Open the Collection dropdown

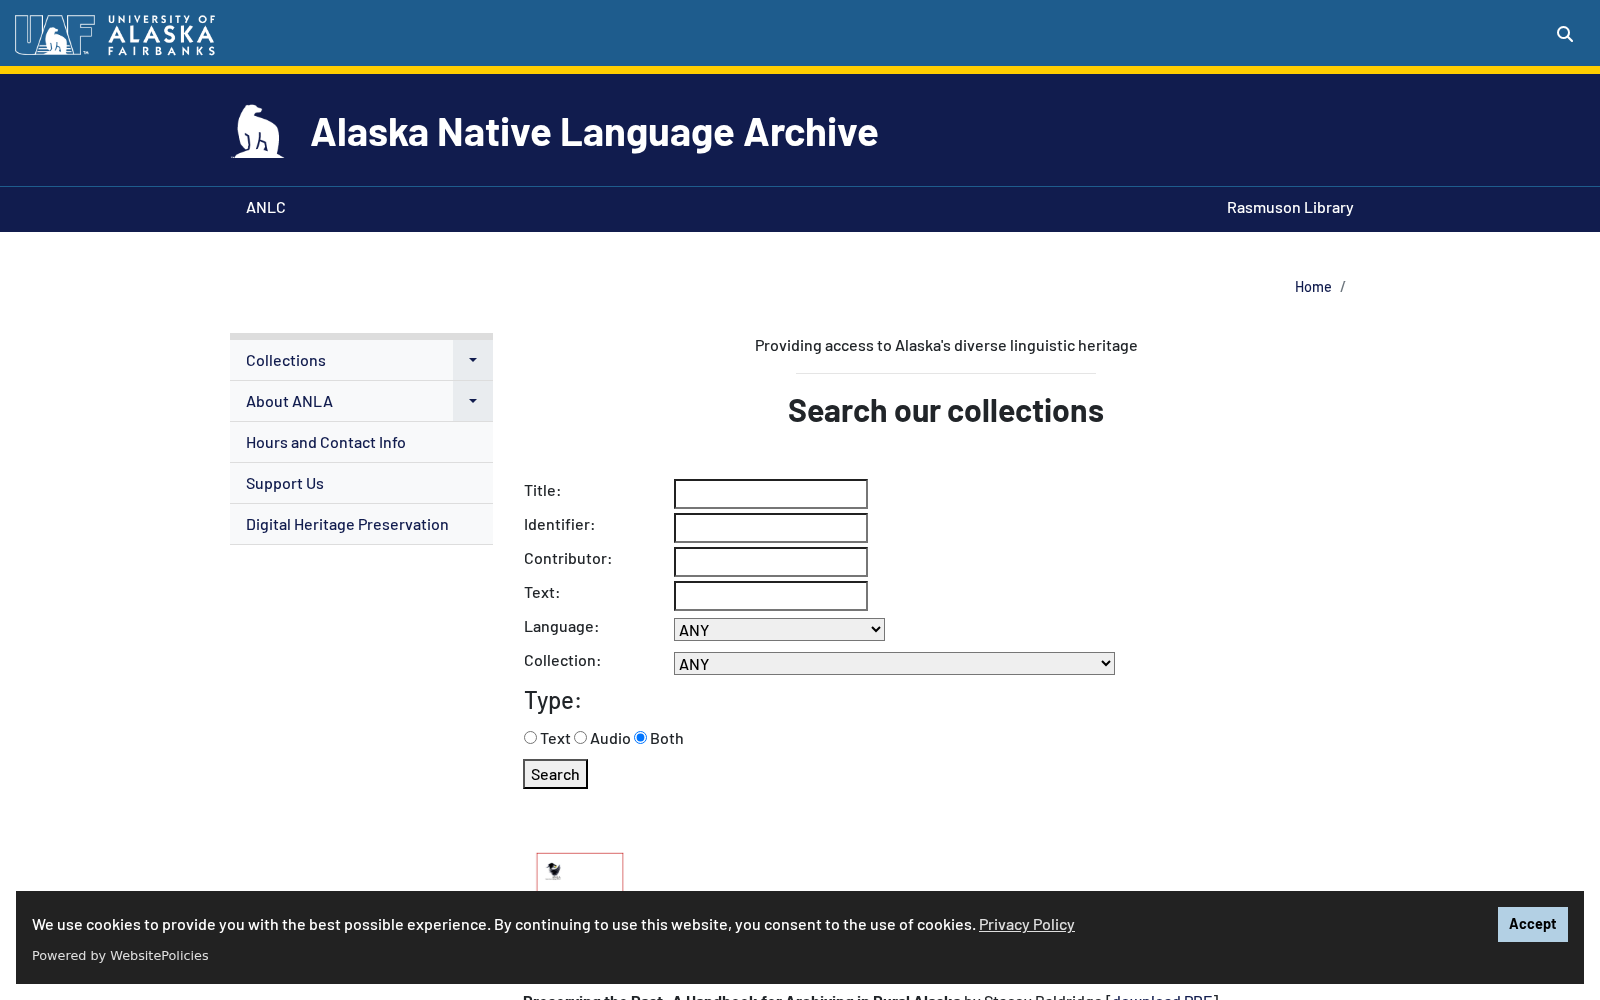tap(894, 663)
